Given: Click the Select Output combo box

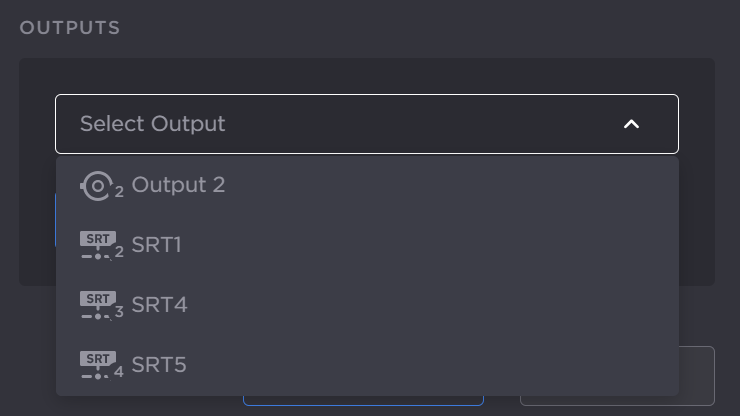Looking at the screenshot, I should coord(366,124).
